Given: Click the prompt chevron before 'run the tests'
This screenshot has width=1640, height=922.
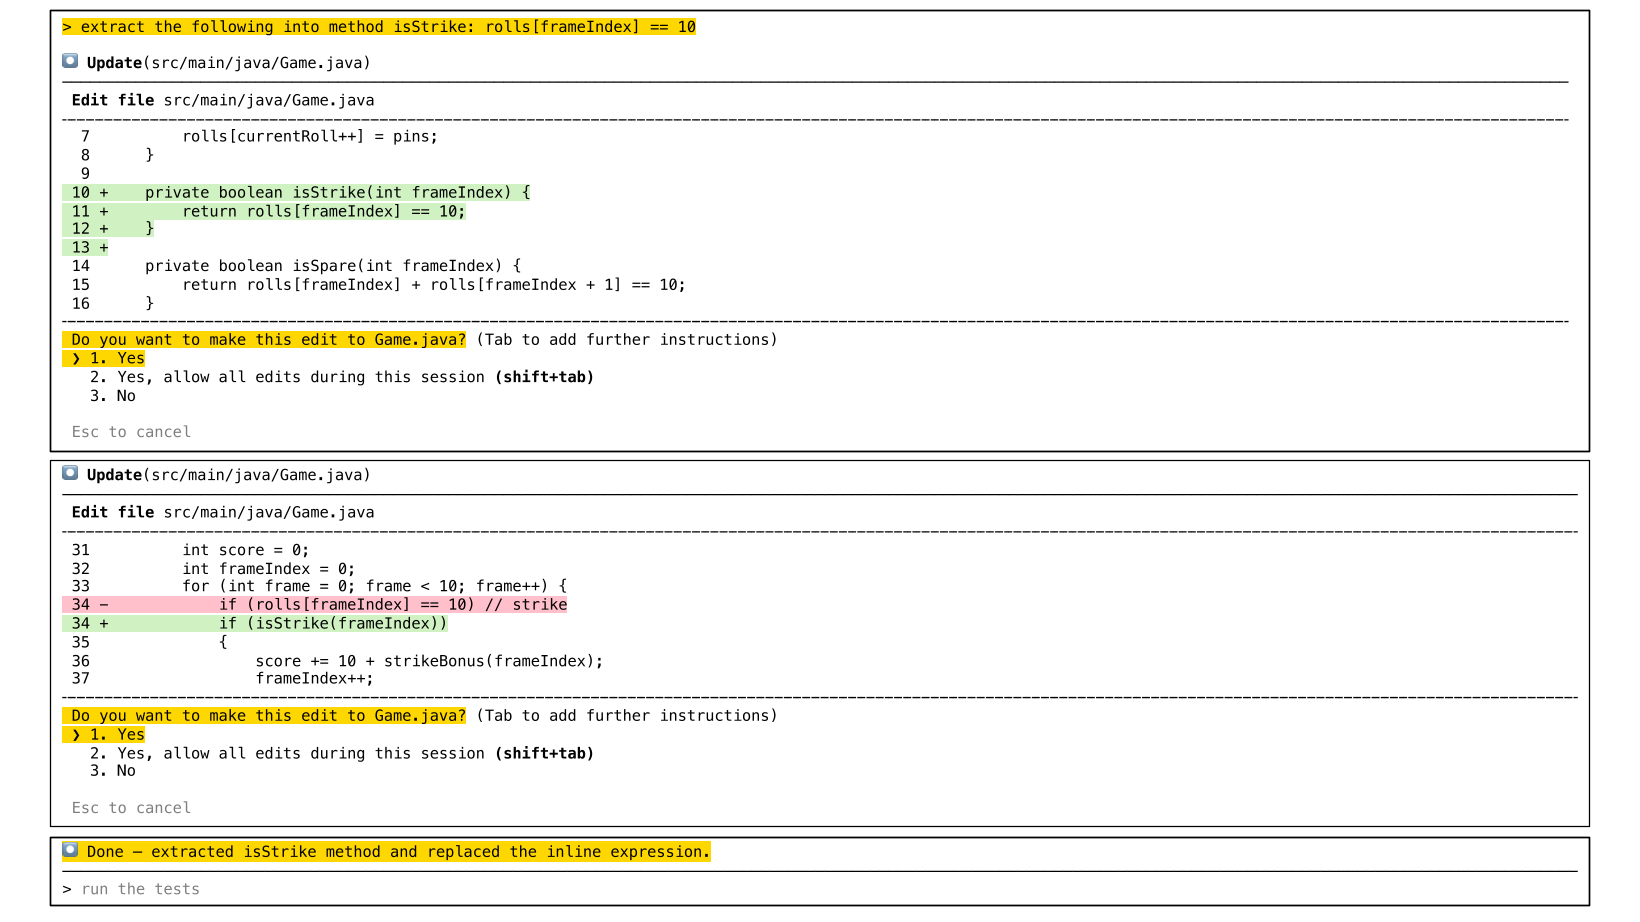Looking at the screenshot, I should [67, 890].
